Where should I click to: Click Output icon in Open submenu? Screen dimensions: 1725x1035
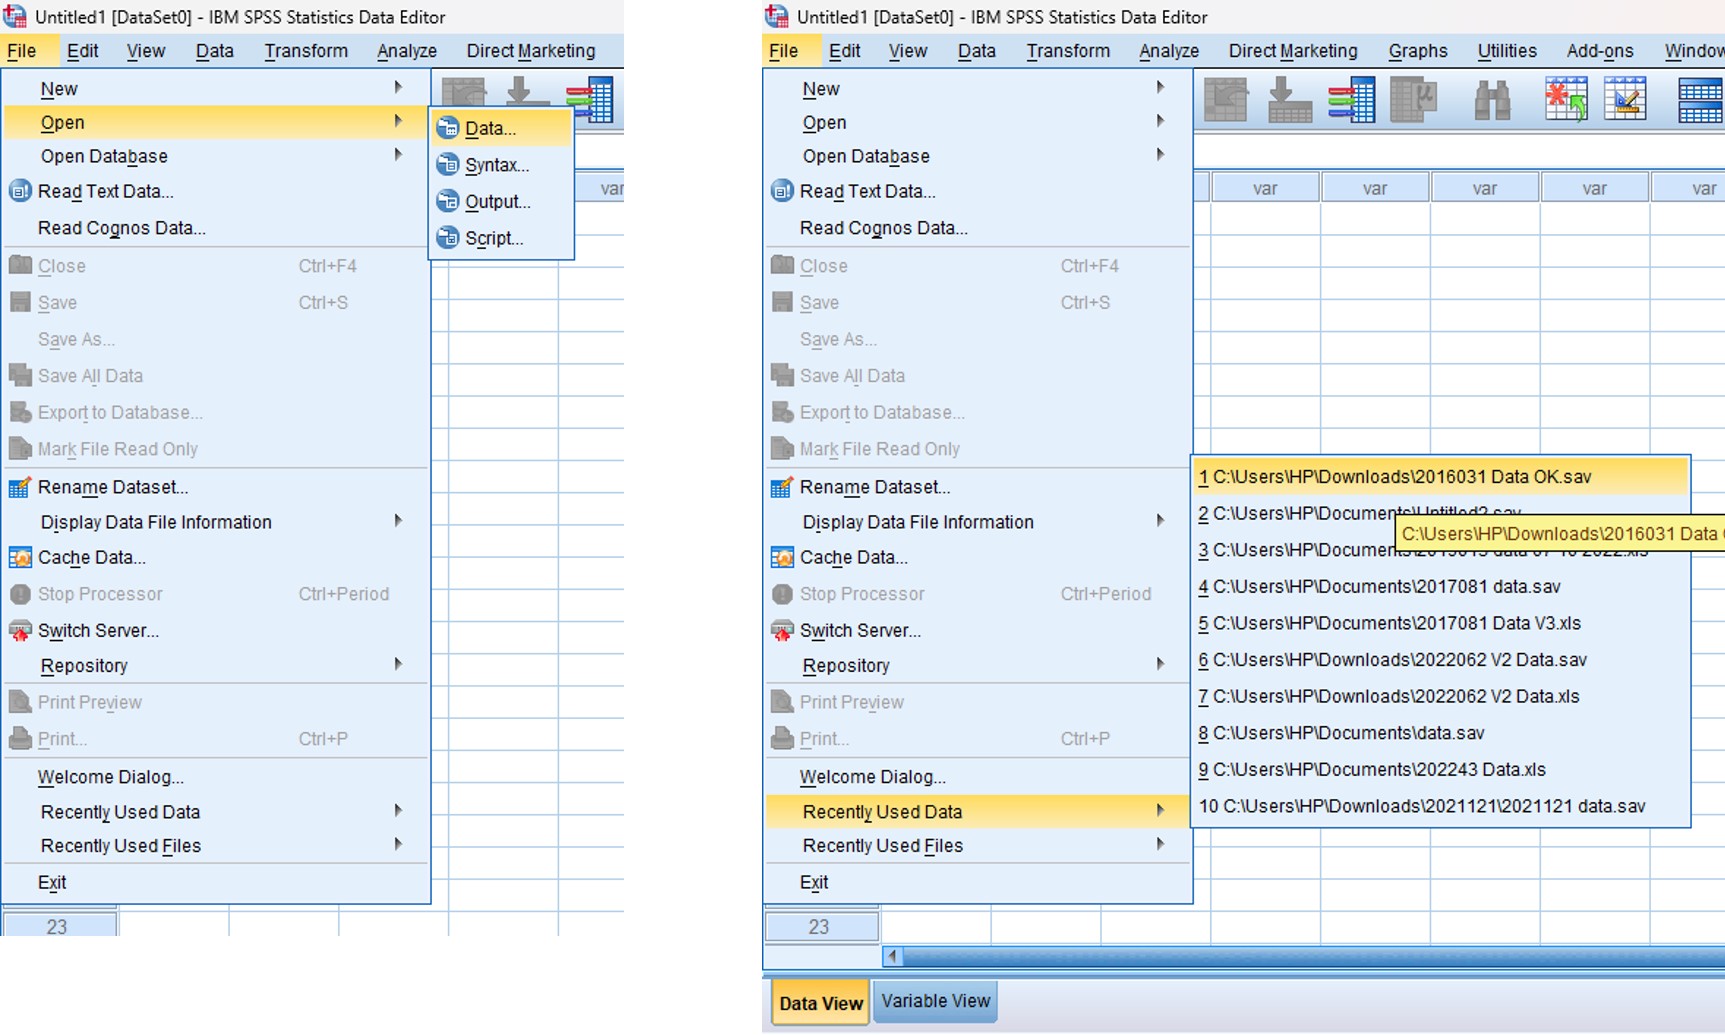click(447, 202)
